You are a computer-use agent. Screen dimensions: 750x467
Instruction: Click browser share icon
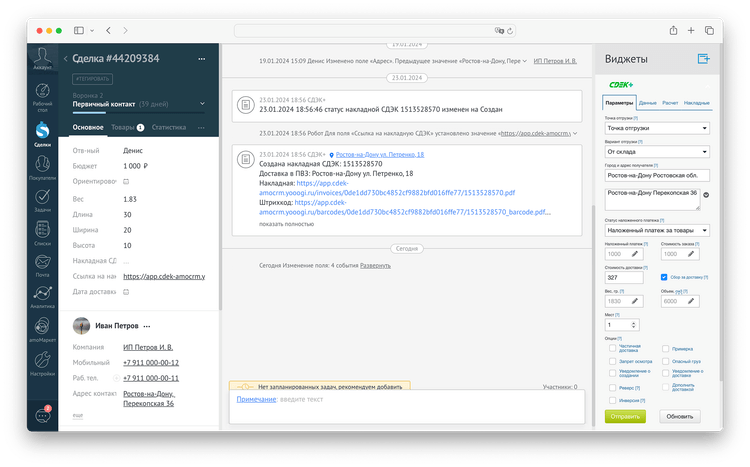[x=673, y=30]
